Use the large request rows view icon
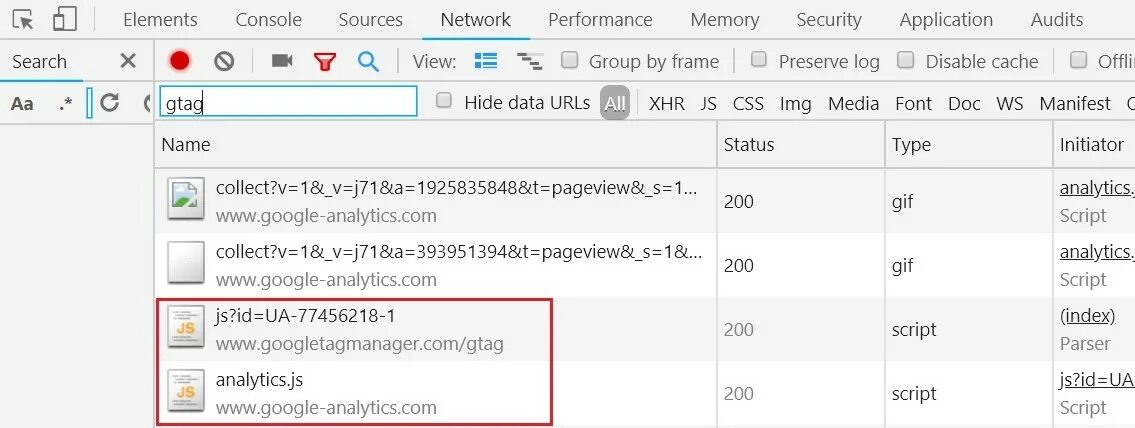Viewport: 1135px width, 428px height. 486,61
